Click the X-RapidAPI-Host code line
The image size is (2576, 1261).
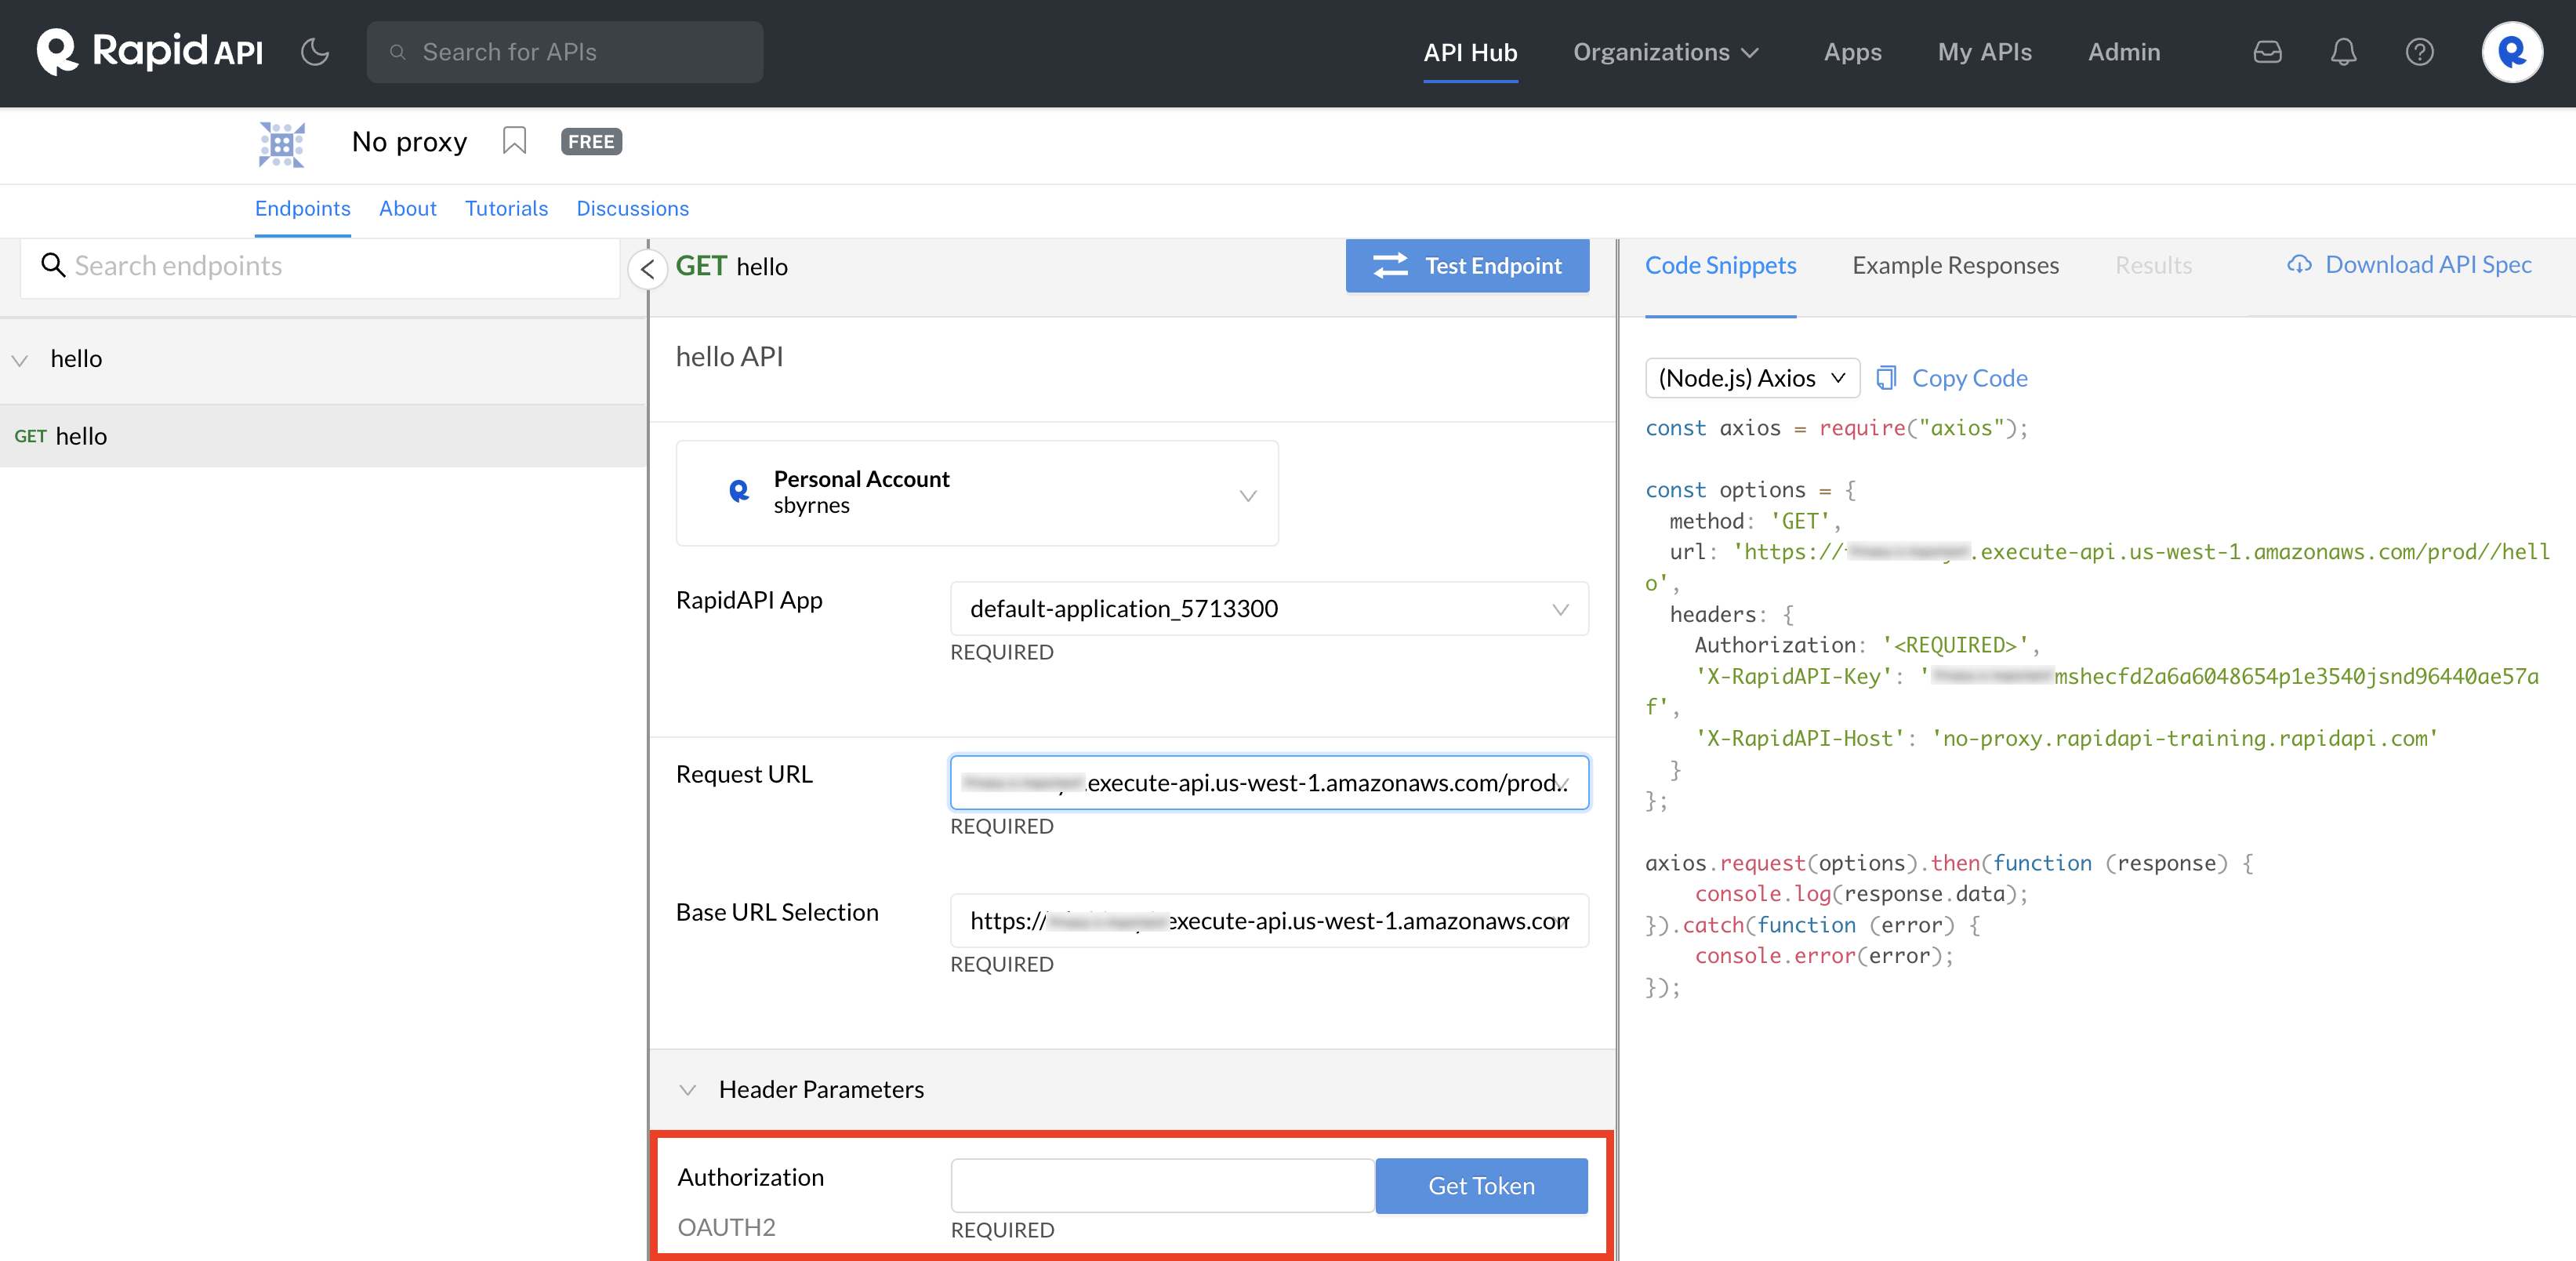[x=2066, y=738]
